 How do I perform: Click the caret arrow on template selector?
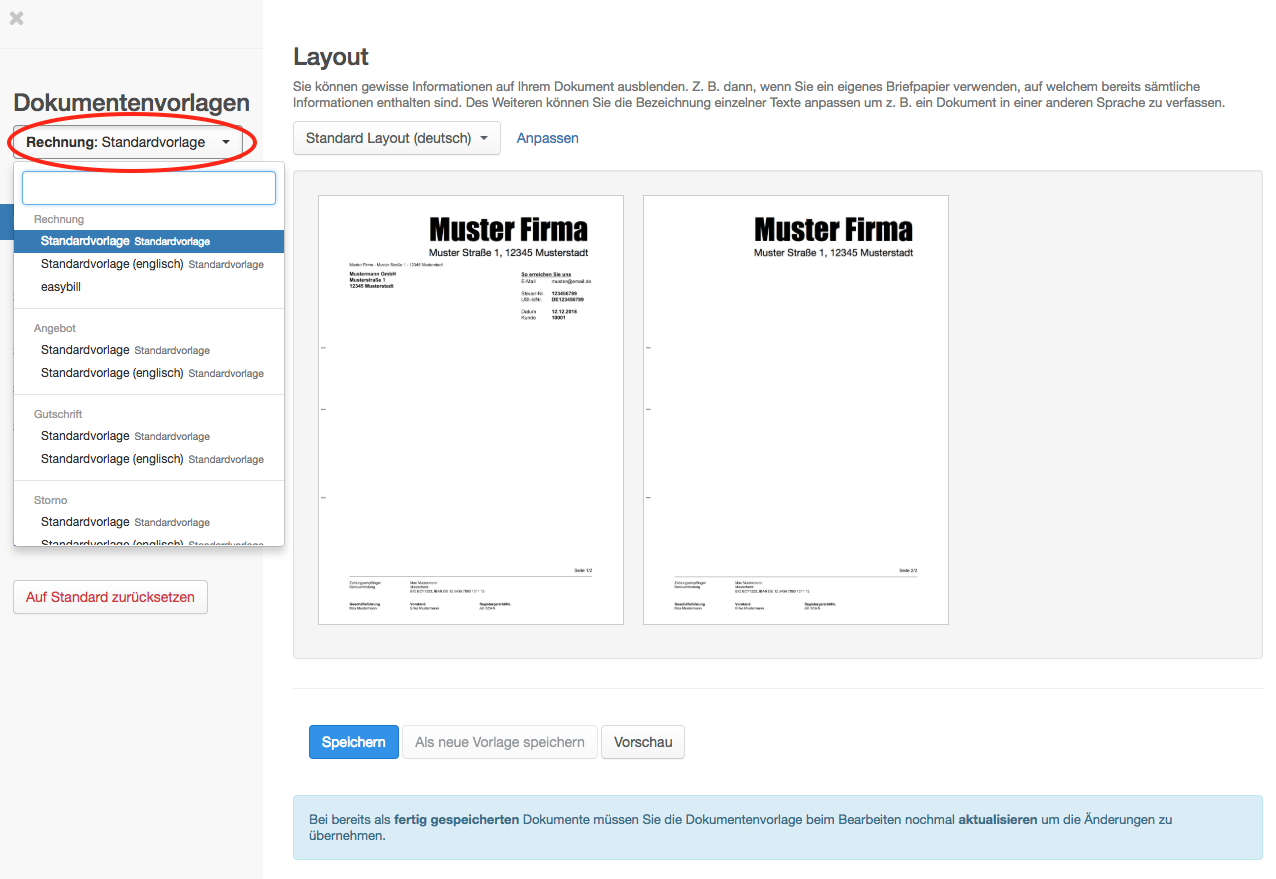point(226,142)
